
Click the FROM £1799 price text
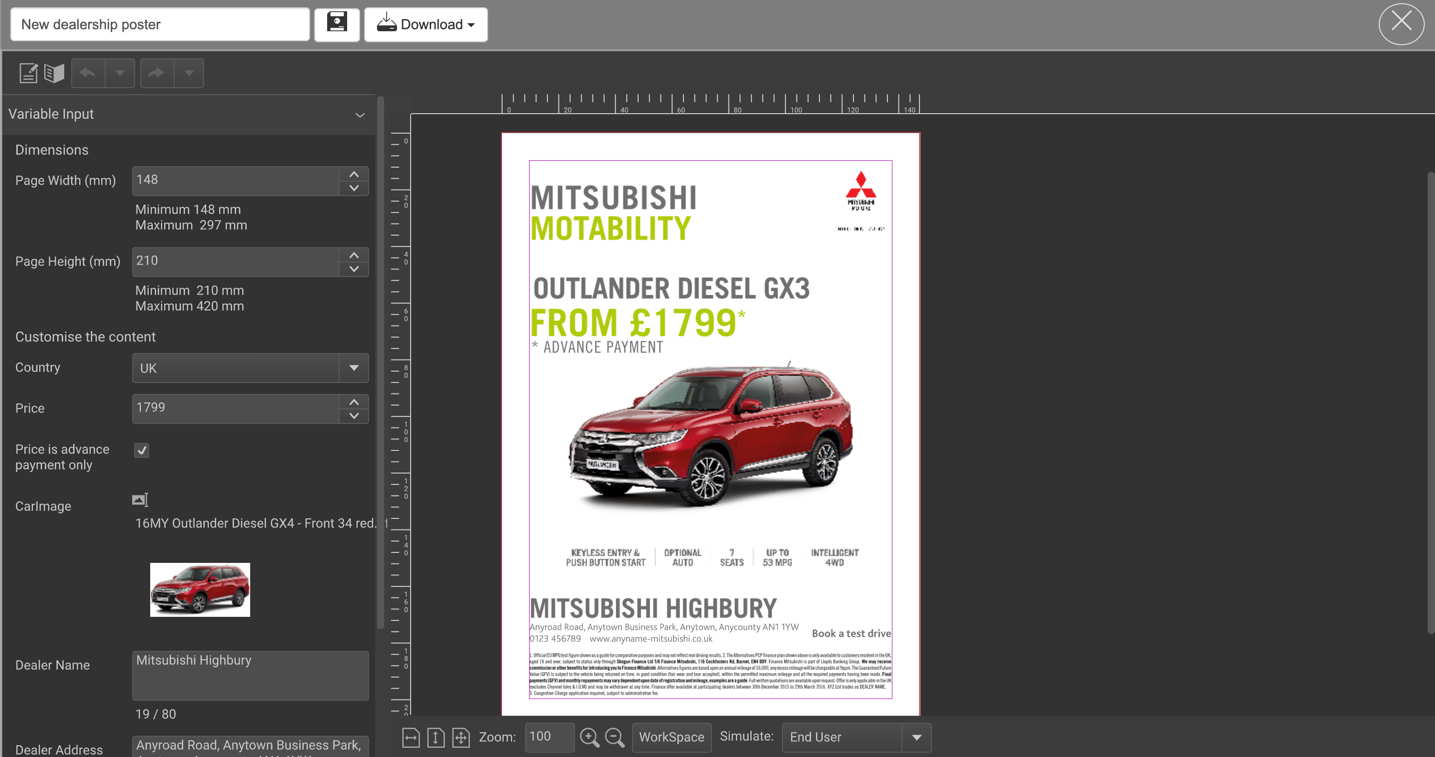pyautogui.click(x=638, y=323)
